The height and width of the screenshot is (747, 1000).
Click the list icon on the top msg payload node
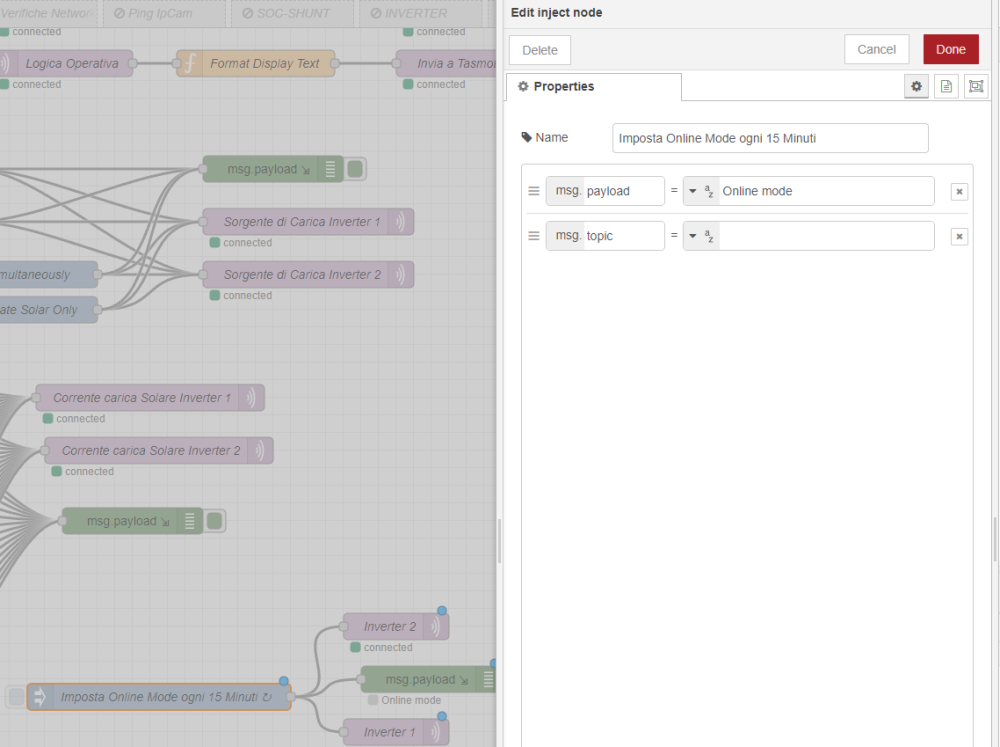[332, 169]
